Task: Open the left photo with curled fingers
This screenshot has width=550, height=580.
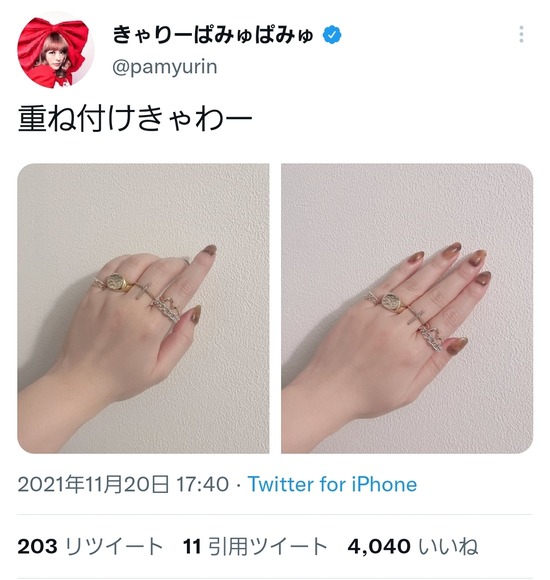Action: tap(143, 308)
